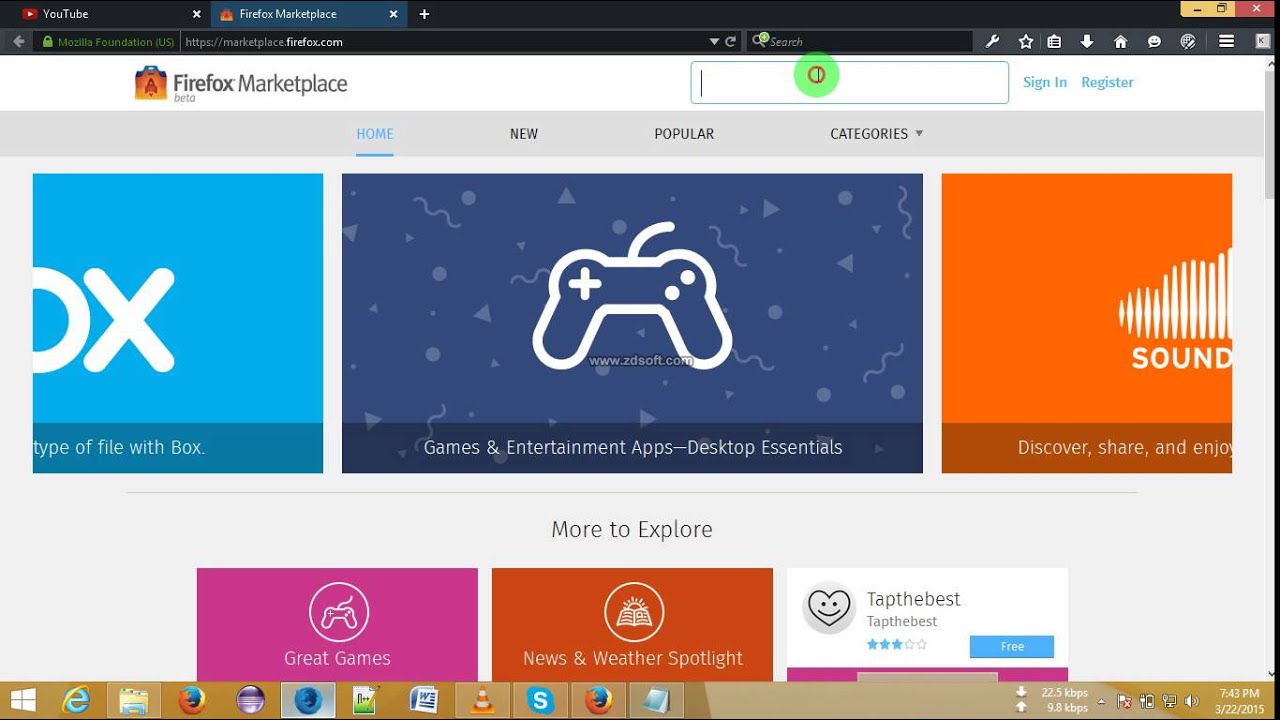This screenshot has width=1280, height=720.
Task: Click the smiley chat icon in toolbar
Action: 1154,41
